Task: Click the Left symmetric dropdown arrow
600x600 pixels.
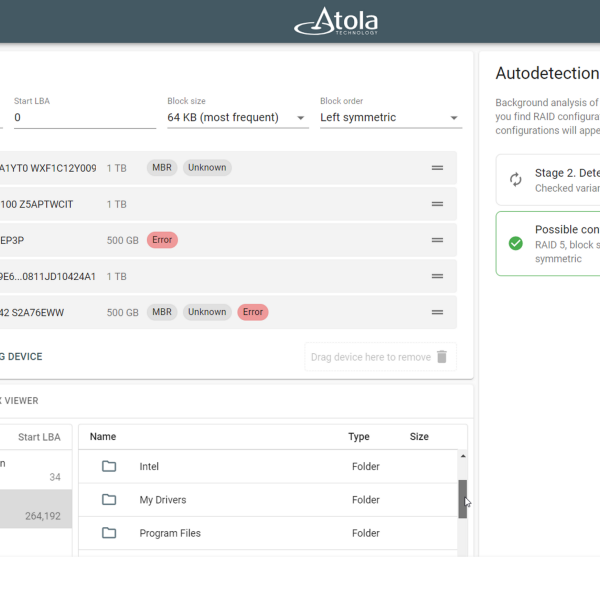Action: (x=454, y=118)
